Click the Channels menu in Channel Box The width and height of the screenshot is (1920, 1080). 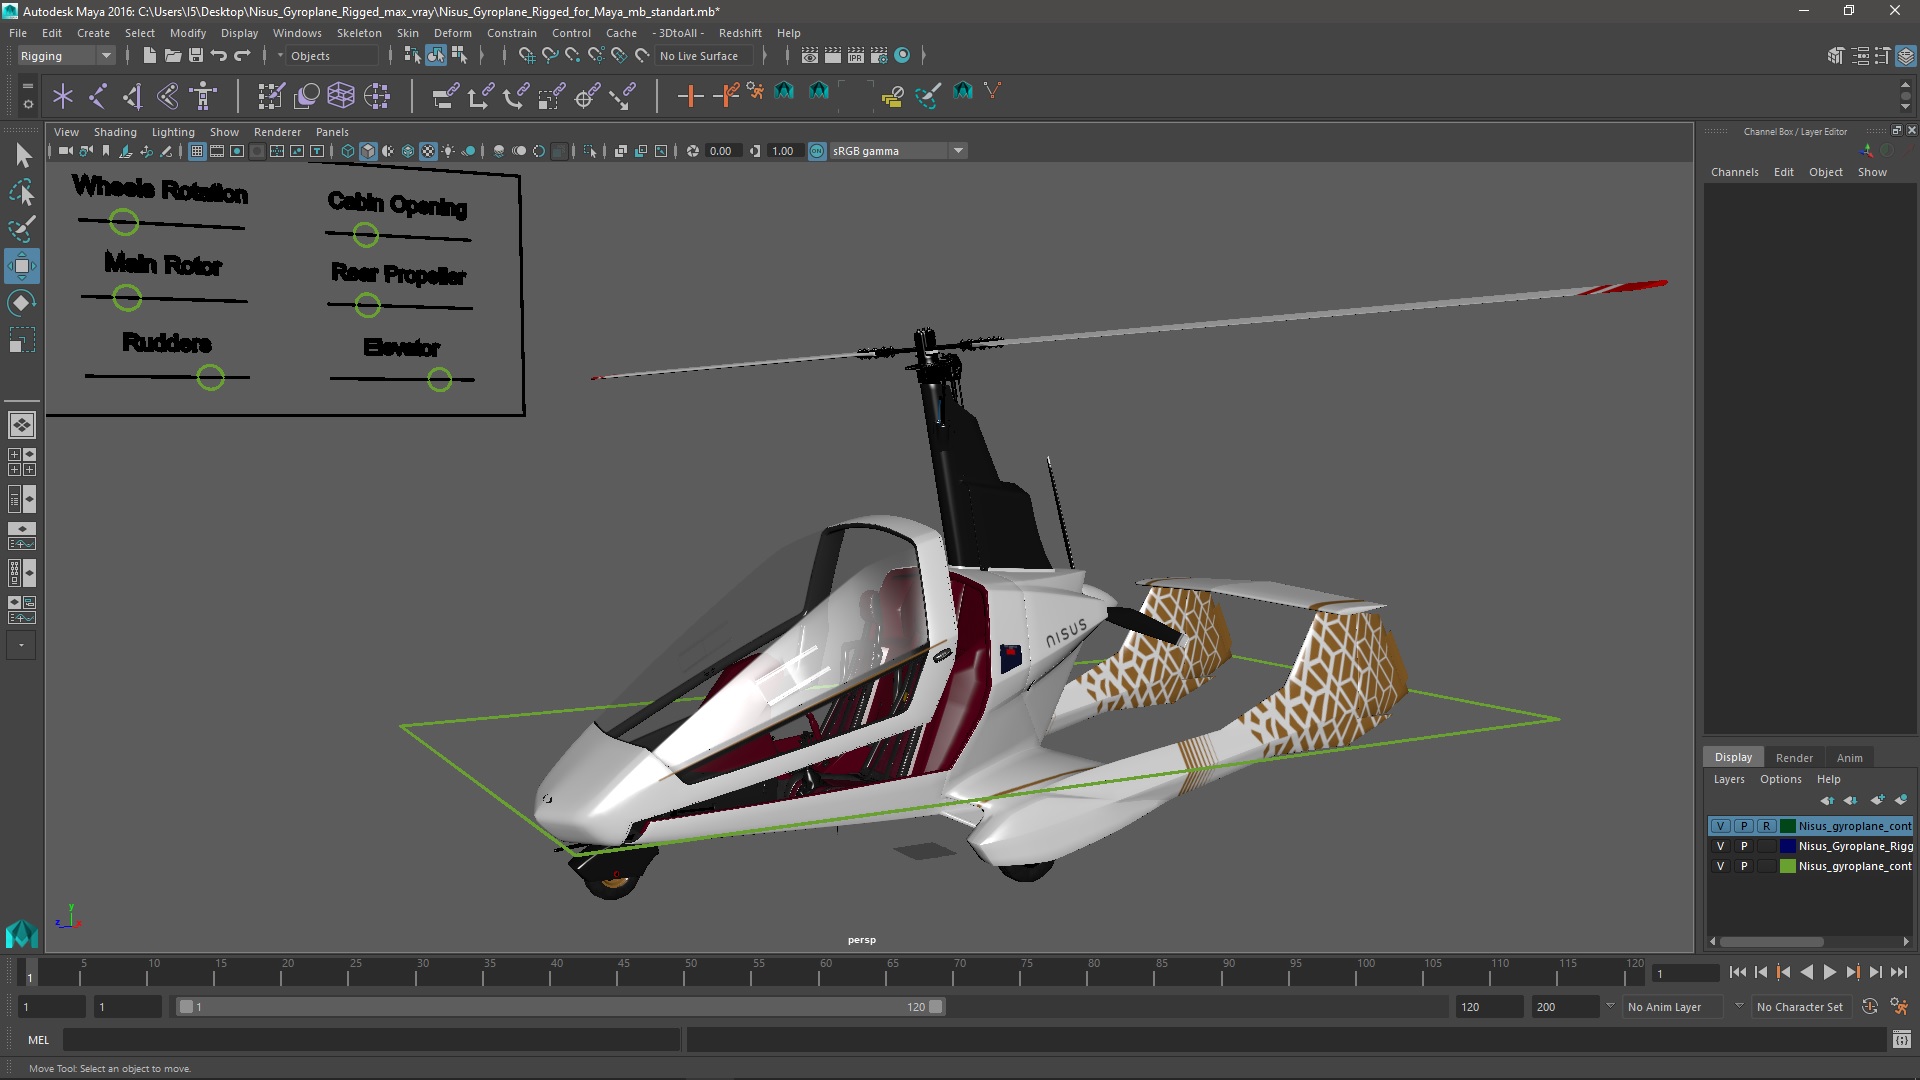pyautogui.click(x=1734, y=172)
